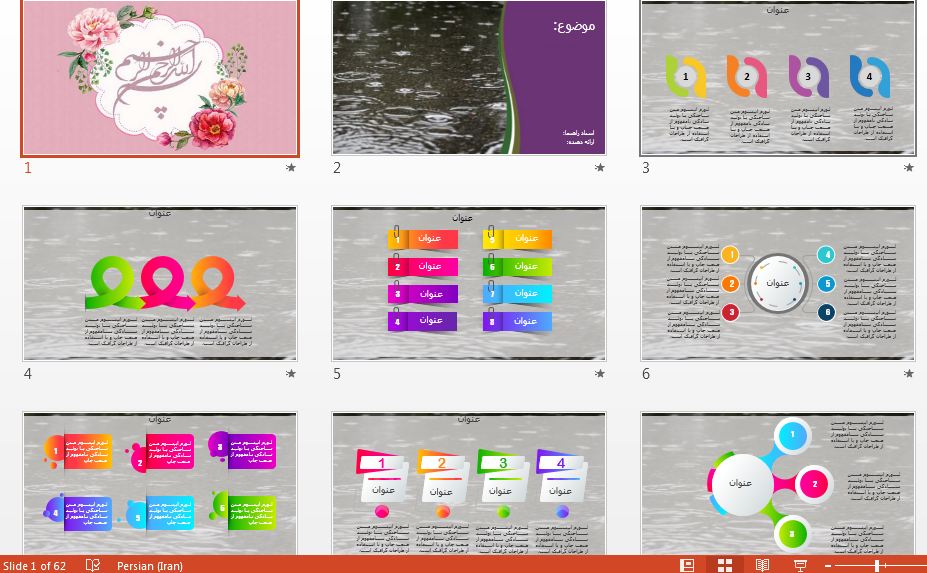Start Slide Show from status bar icon

(800, 565)
